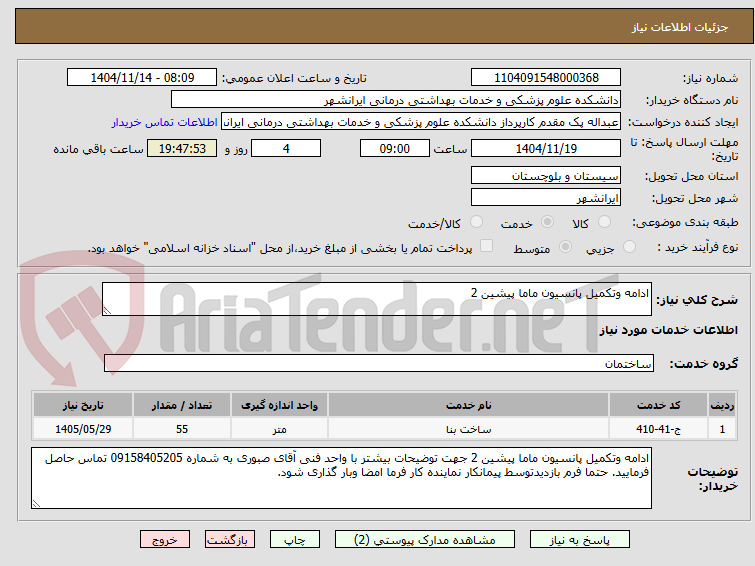Select the جزیی purchase type radio
The image size is (755, 566).
(x=629, y=247)
